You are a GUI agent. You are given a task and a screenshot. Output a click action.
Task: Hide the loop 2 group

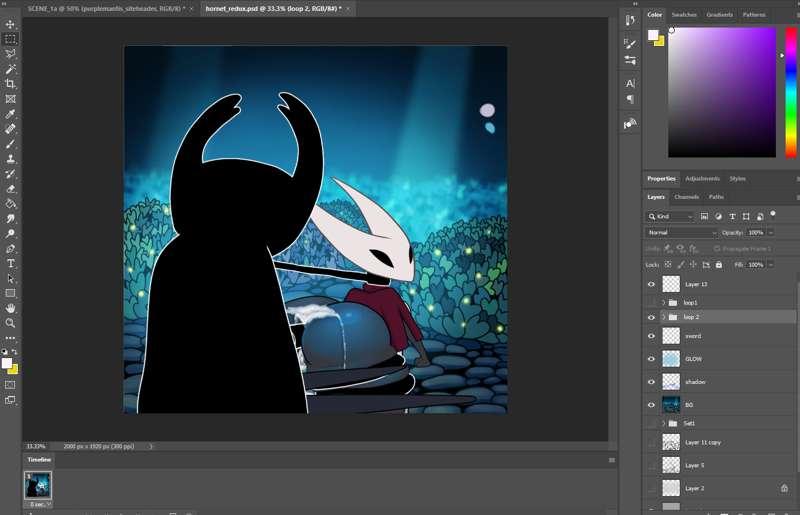point(651,317)
